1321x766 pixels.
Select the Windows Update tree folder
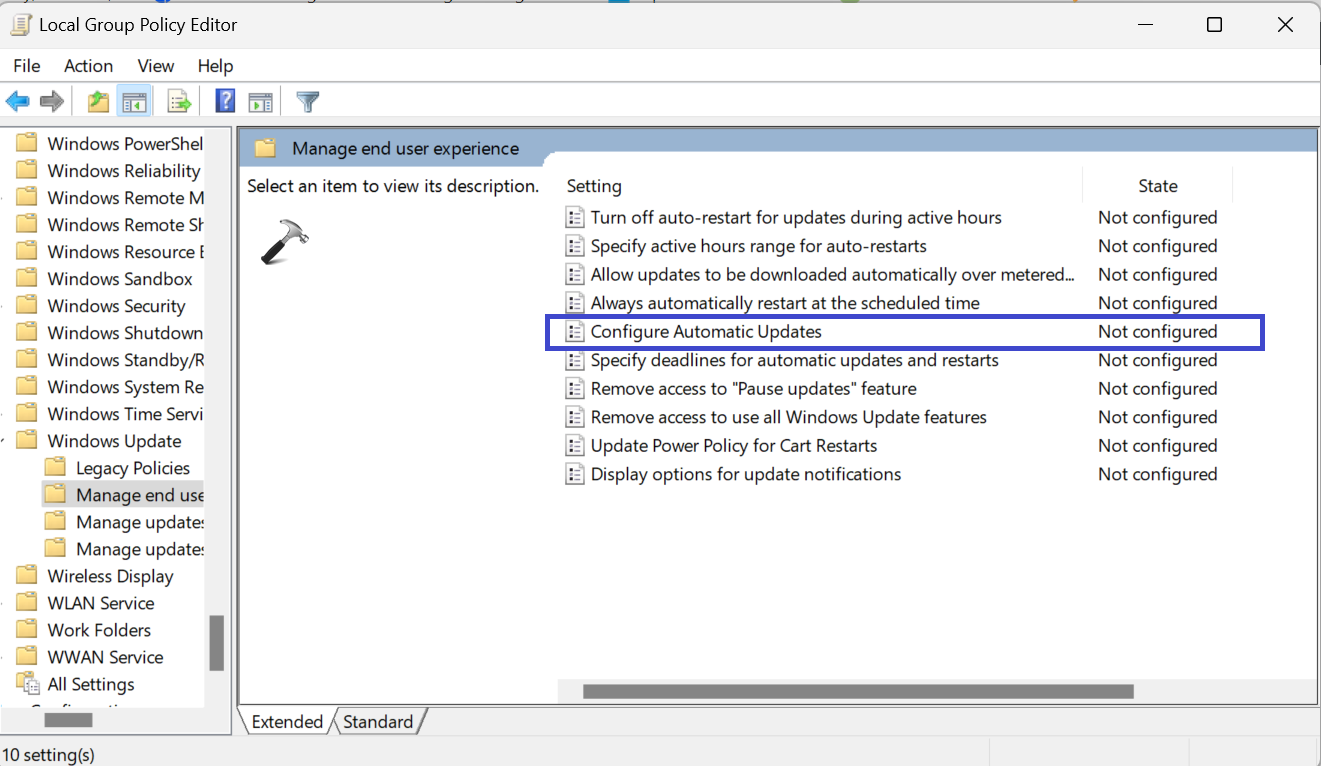click(114, 441)
